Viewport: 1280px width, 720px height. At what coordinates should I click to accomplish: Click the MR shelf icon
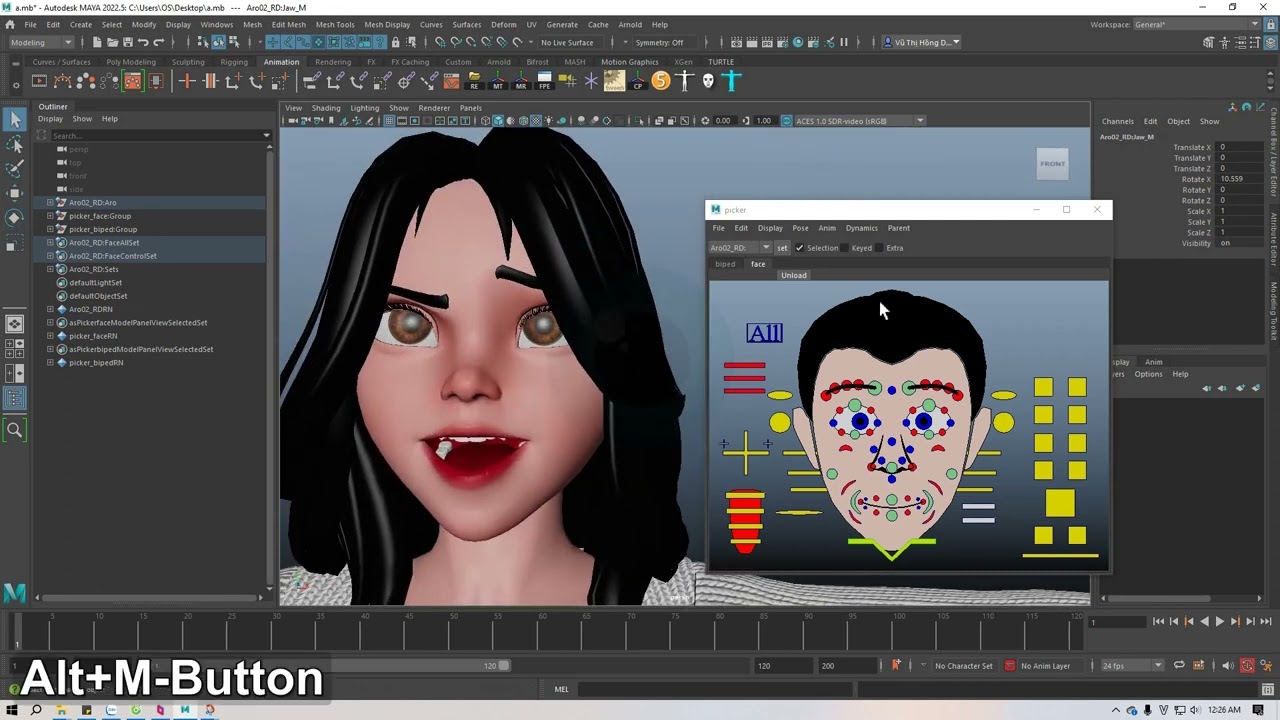[520, 81]
